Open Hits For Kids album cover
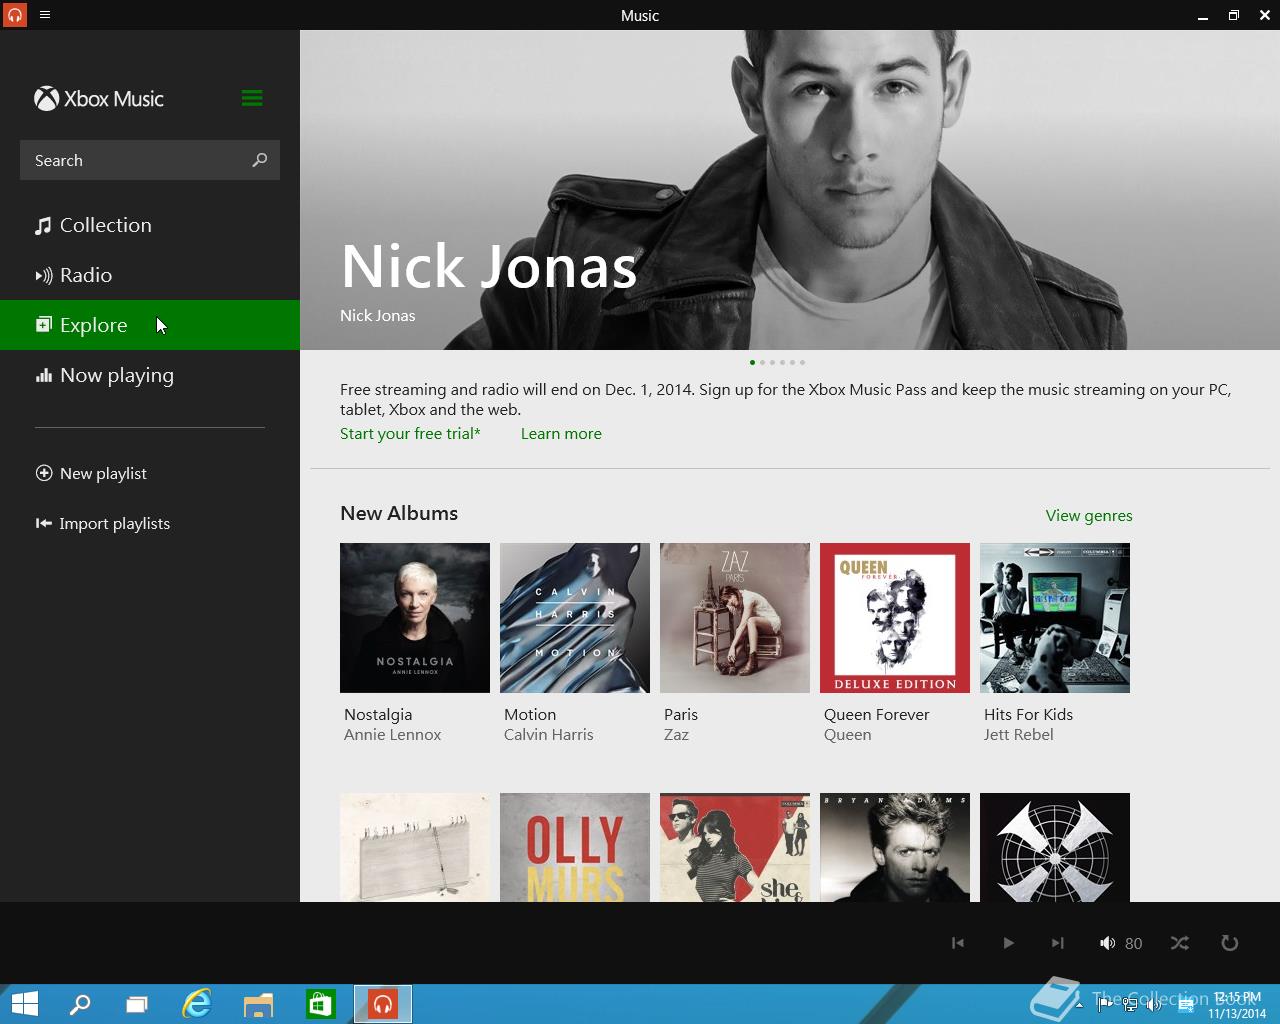Image resolution: width=1280 pixels, height=1024 pixels. pos(1055,618)
